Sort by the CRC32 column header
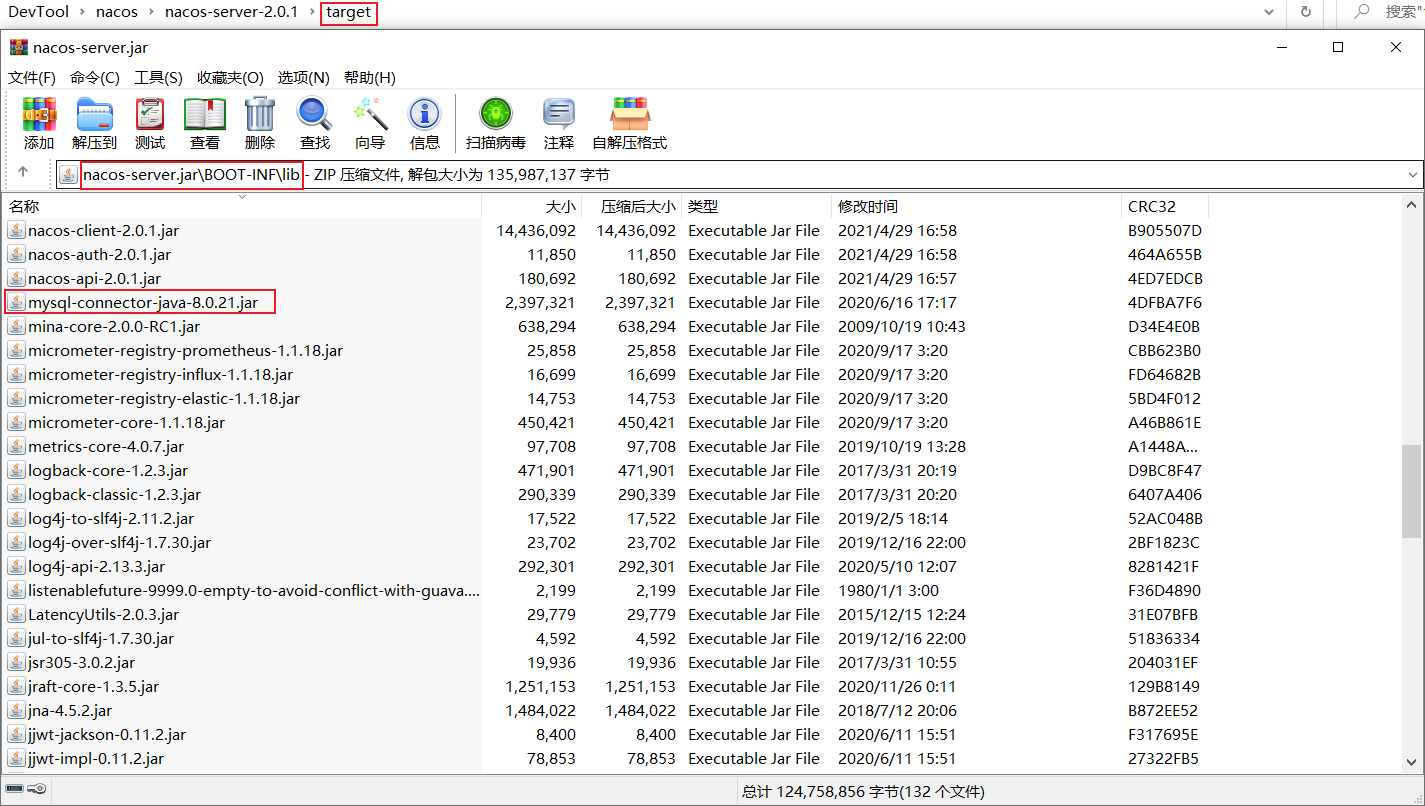1425x806 pixels. (x=1165, y=206)
